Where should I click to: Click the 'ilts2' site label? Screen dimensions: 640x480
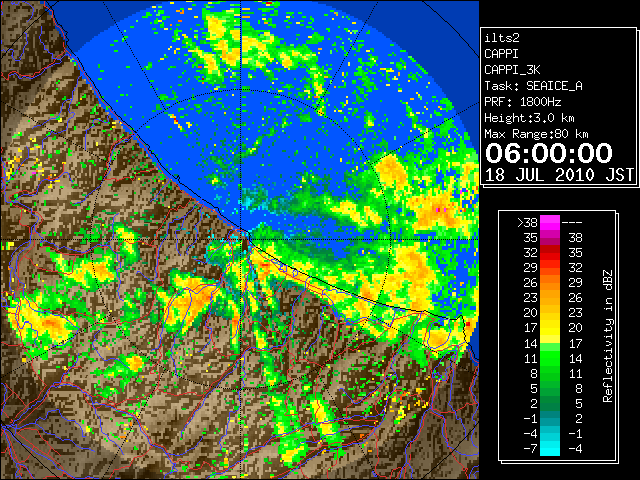pos(502,38)
